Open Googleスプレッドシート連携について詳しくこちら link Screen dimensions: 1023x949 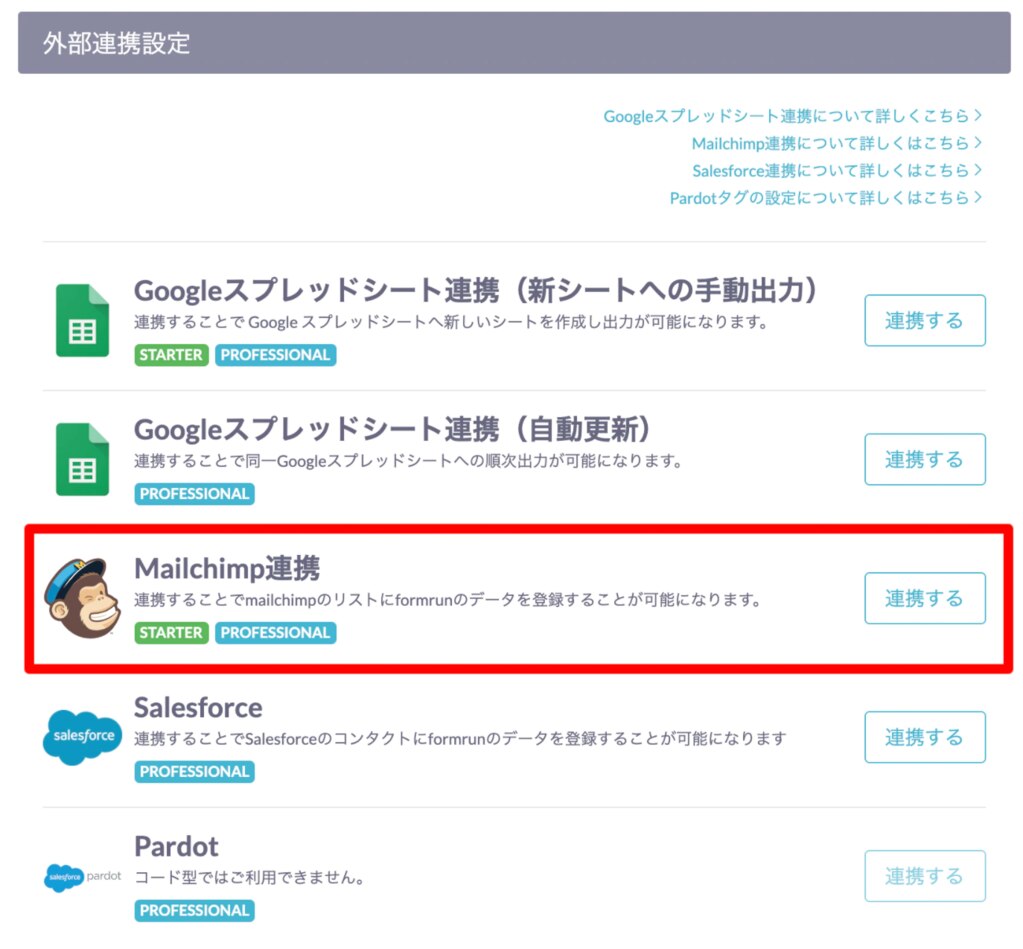coord(793,116)
